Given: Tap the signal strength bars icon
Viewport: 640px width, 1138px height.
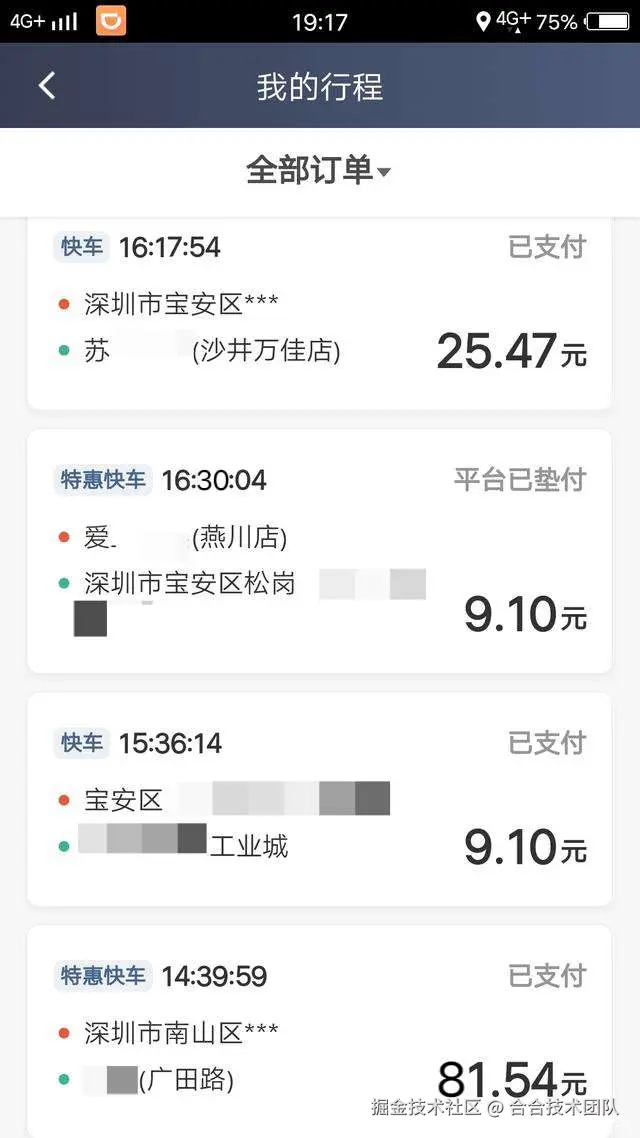Looking at the screenshot, I should [x=64, y=21].
